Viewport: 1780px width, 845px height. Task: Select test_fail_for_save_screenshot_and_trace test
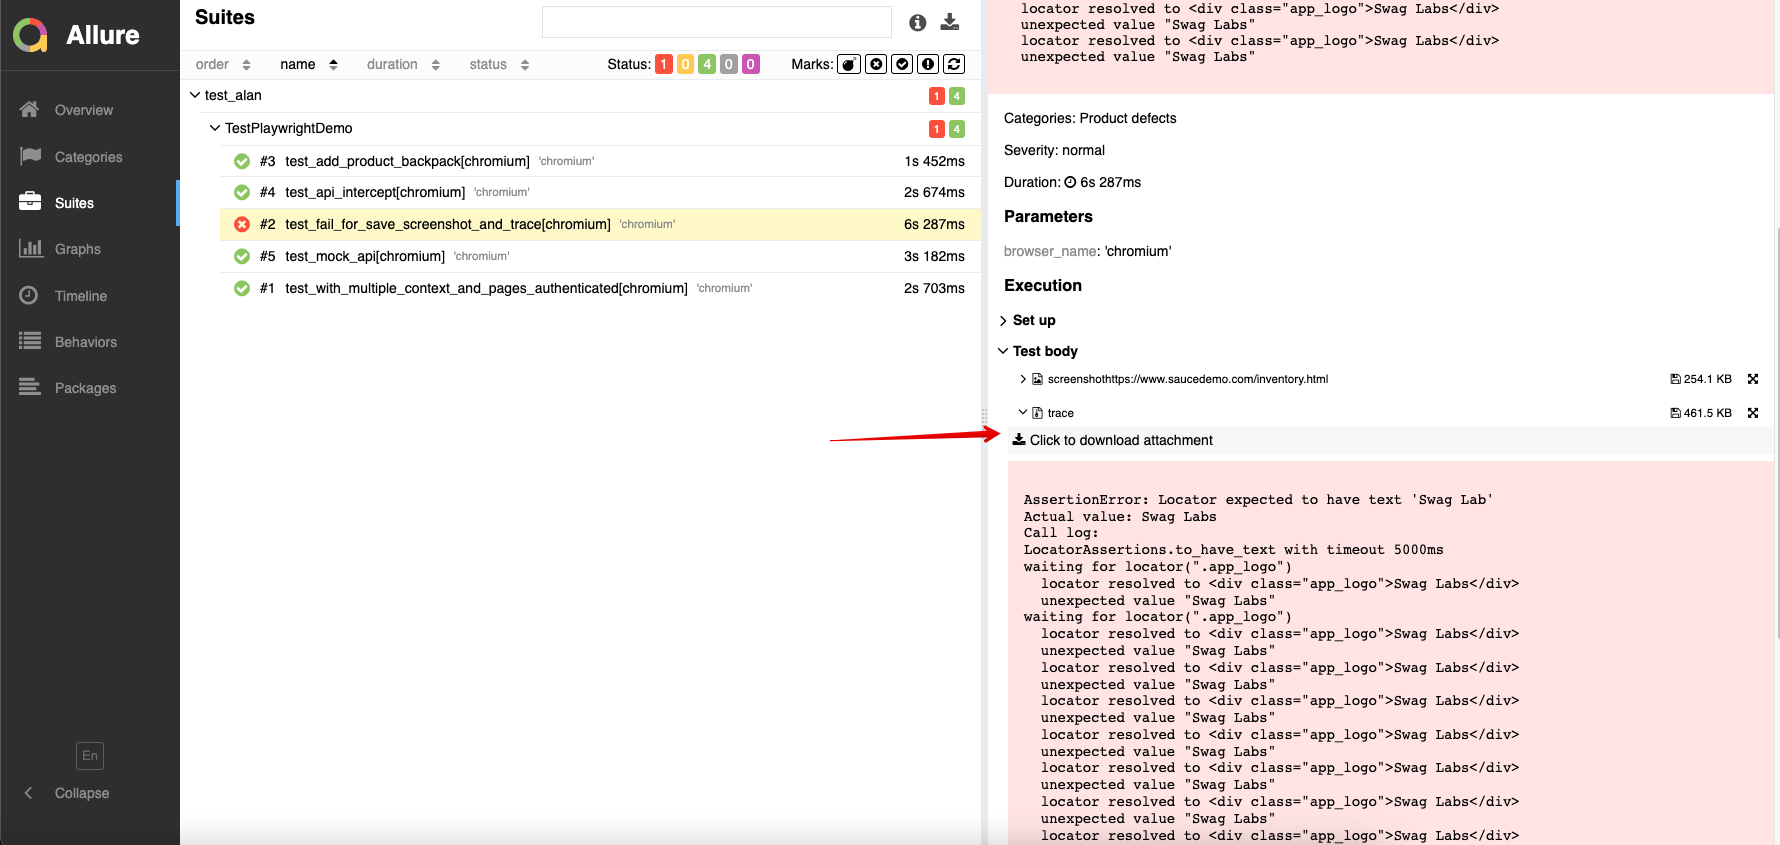tap(600, 224)
